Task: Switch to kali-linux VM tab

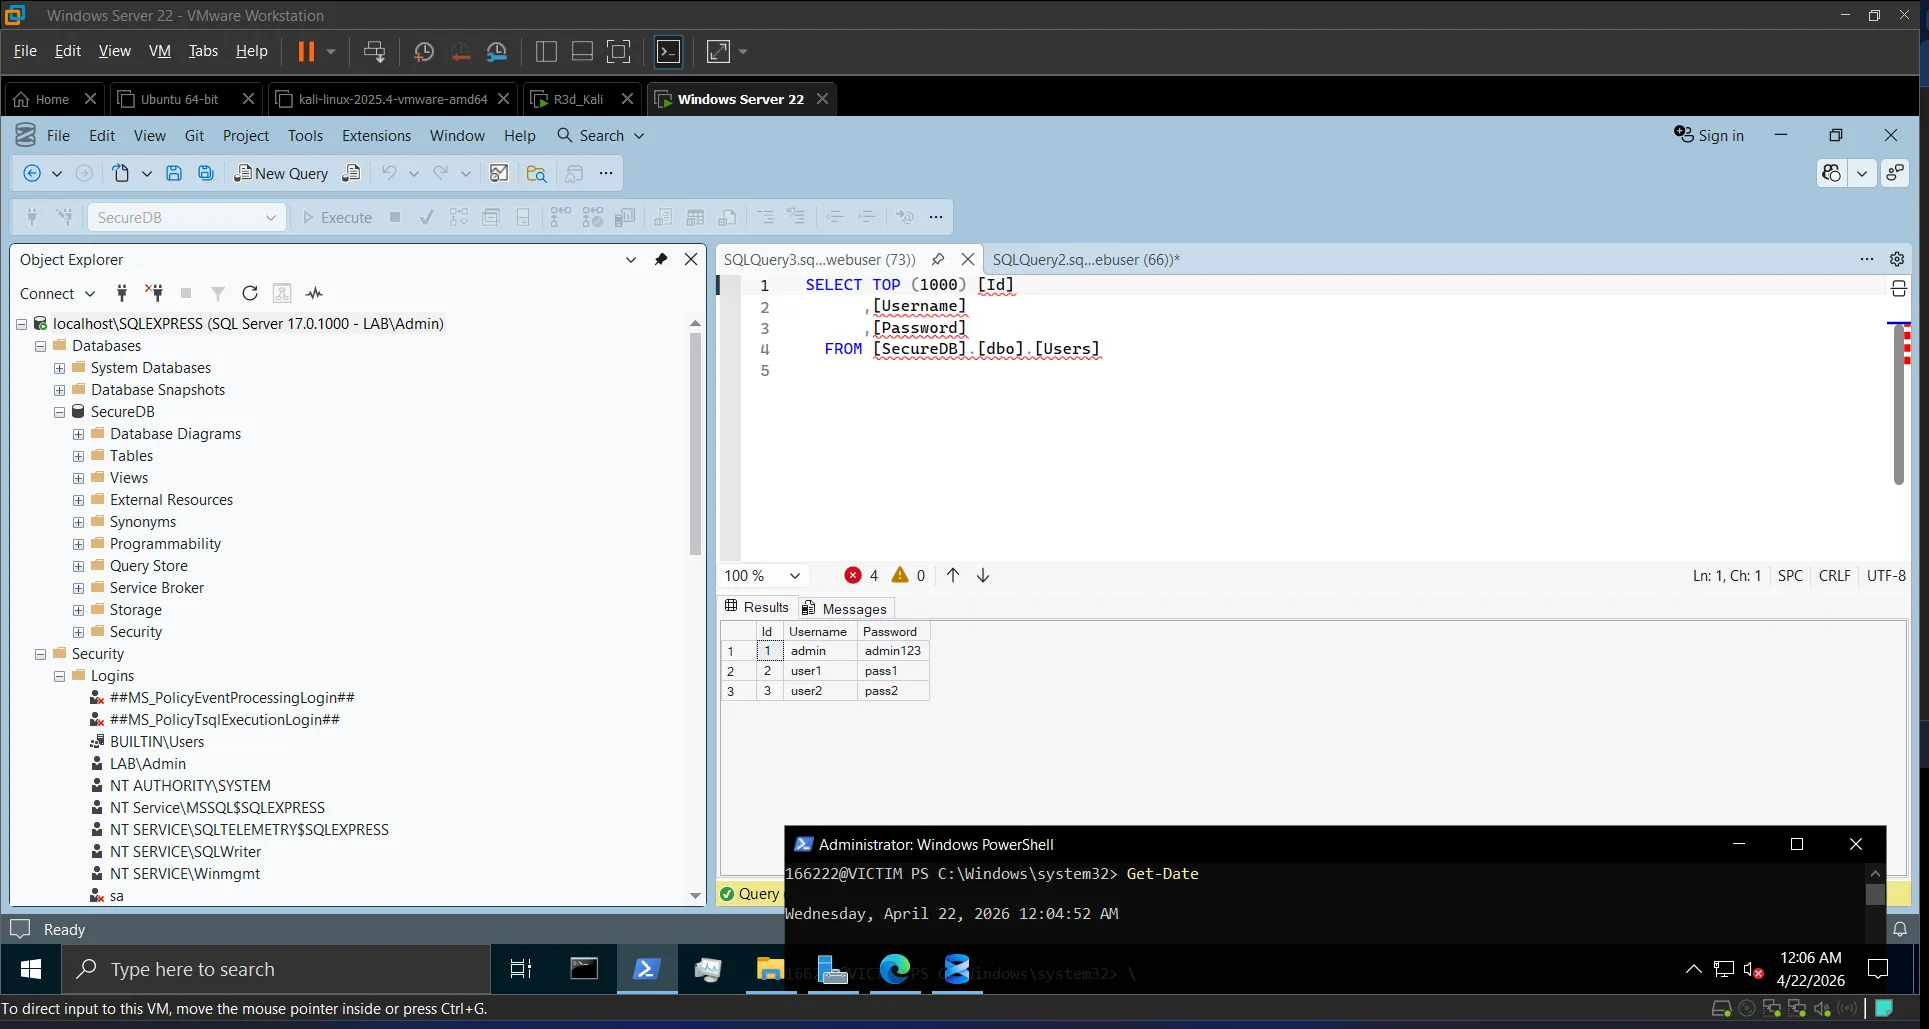Action: pos(392,99)
